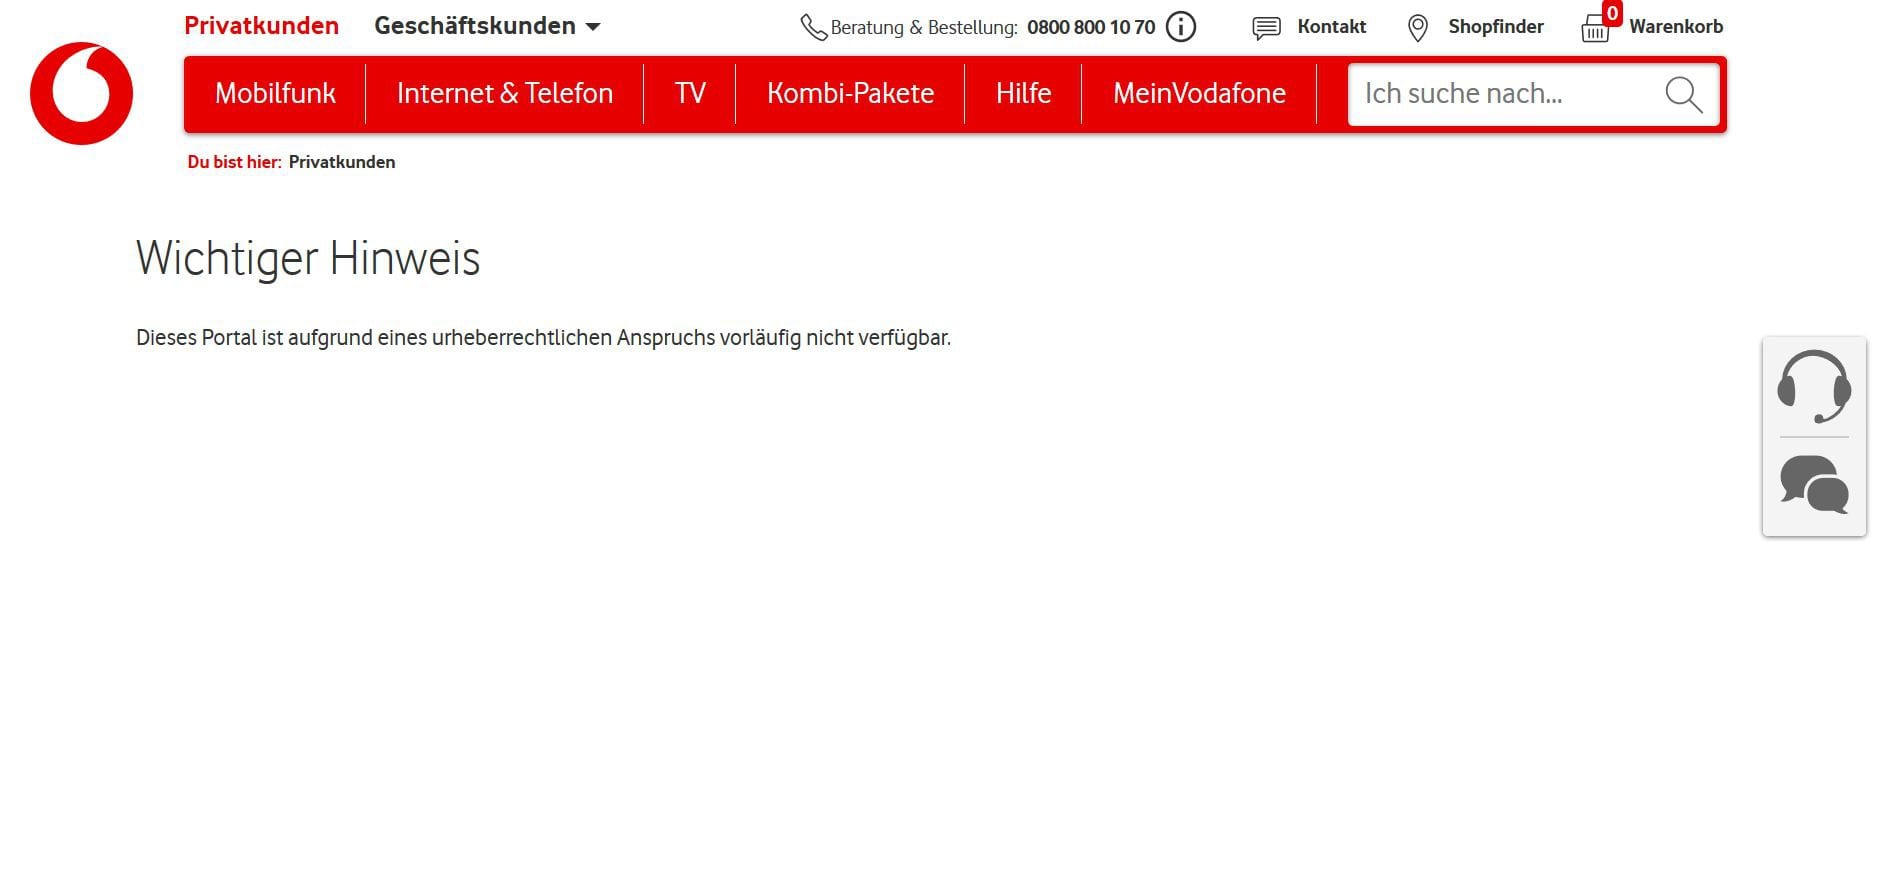The width and height of the screenshot is (1877, 873).
Task: Open the shopping cart basket icon
Action: (x=1595, y=29)
